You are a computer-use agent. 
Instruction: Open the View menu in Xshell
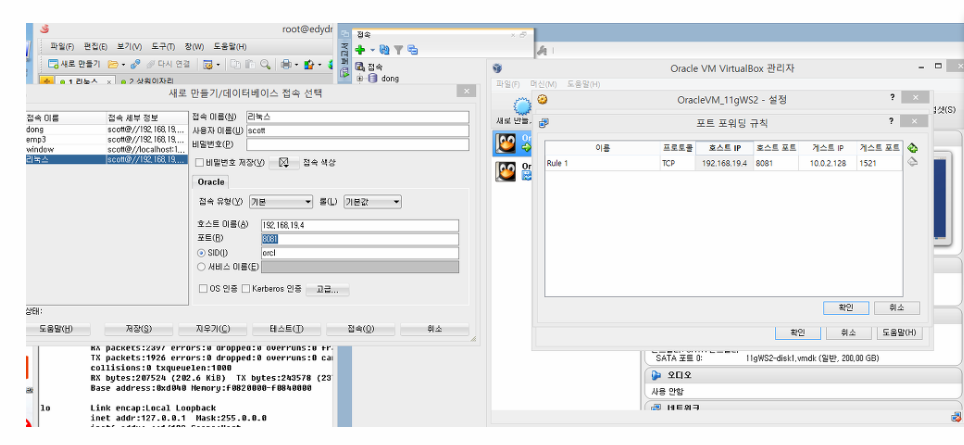pyautogui.click(x=128, y=47)
